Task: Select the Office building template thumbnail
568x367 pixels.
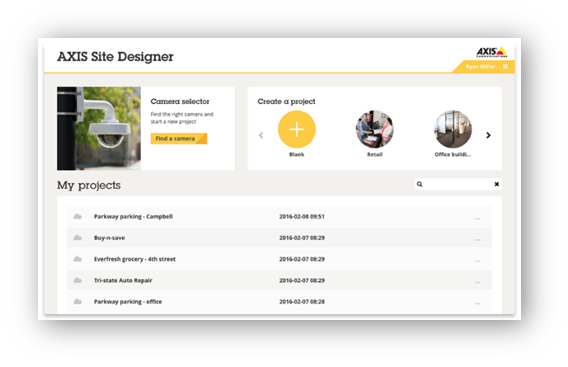Action: pyautogui.click(x=453, y=129)
